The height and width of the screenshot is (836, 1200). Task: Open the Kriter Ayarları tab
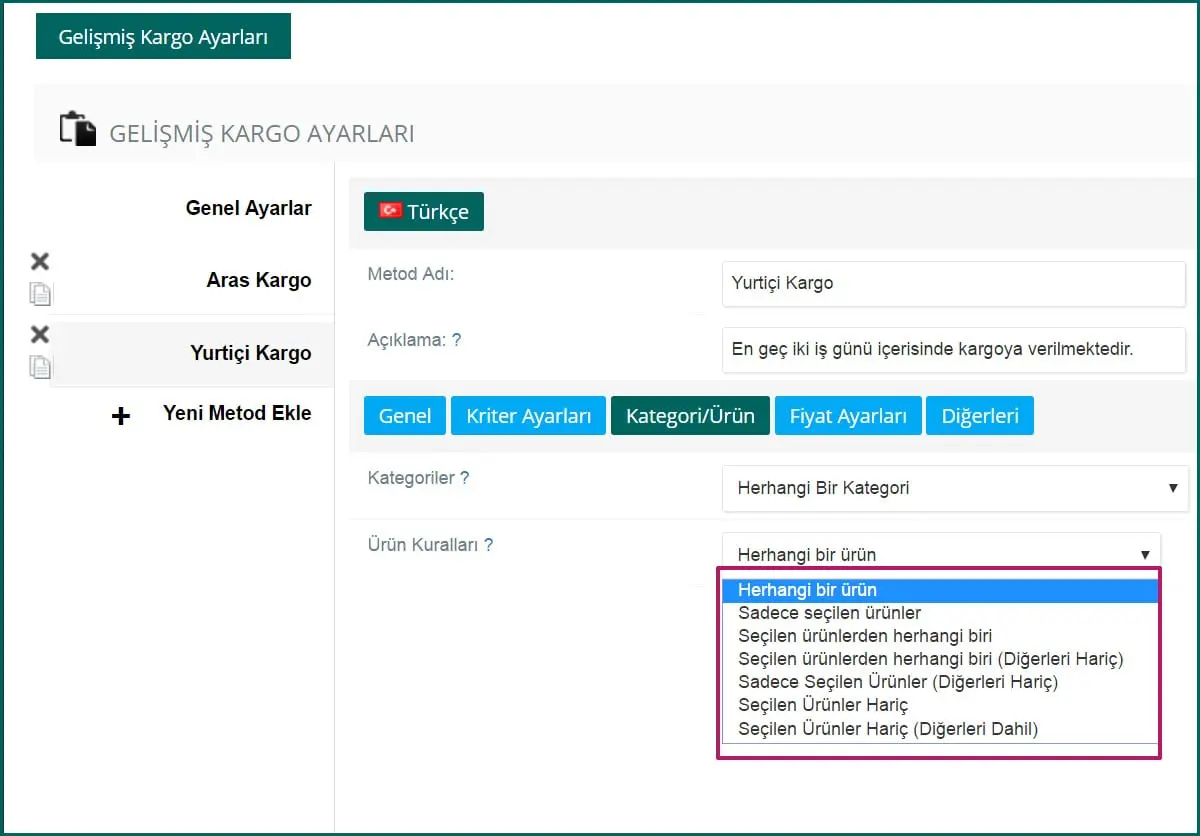pyautogui.click(x=528, y=416)
